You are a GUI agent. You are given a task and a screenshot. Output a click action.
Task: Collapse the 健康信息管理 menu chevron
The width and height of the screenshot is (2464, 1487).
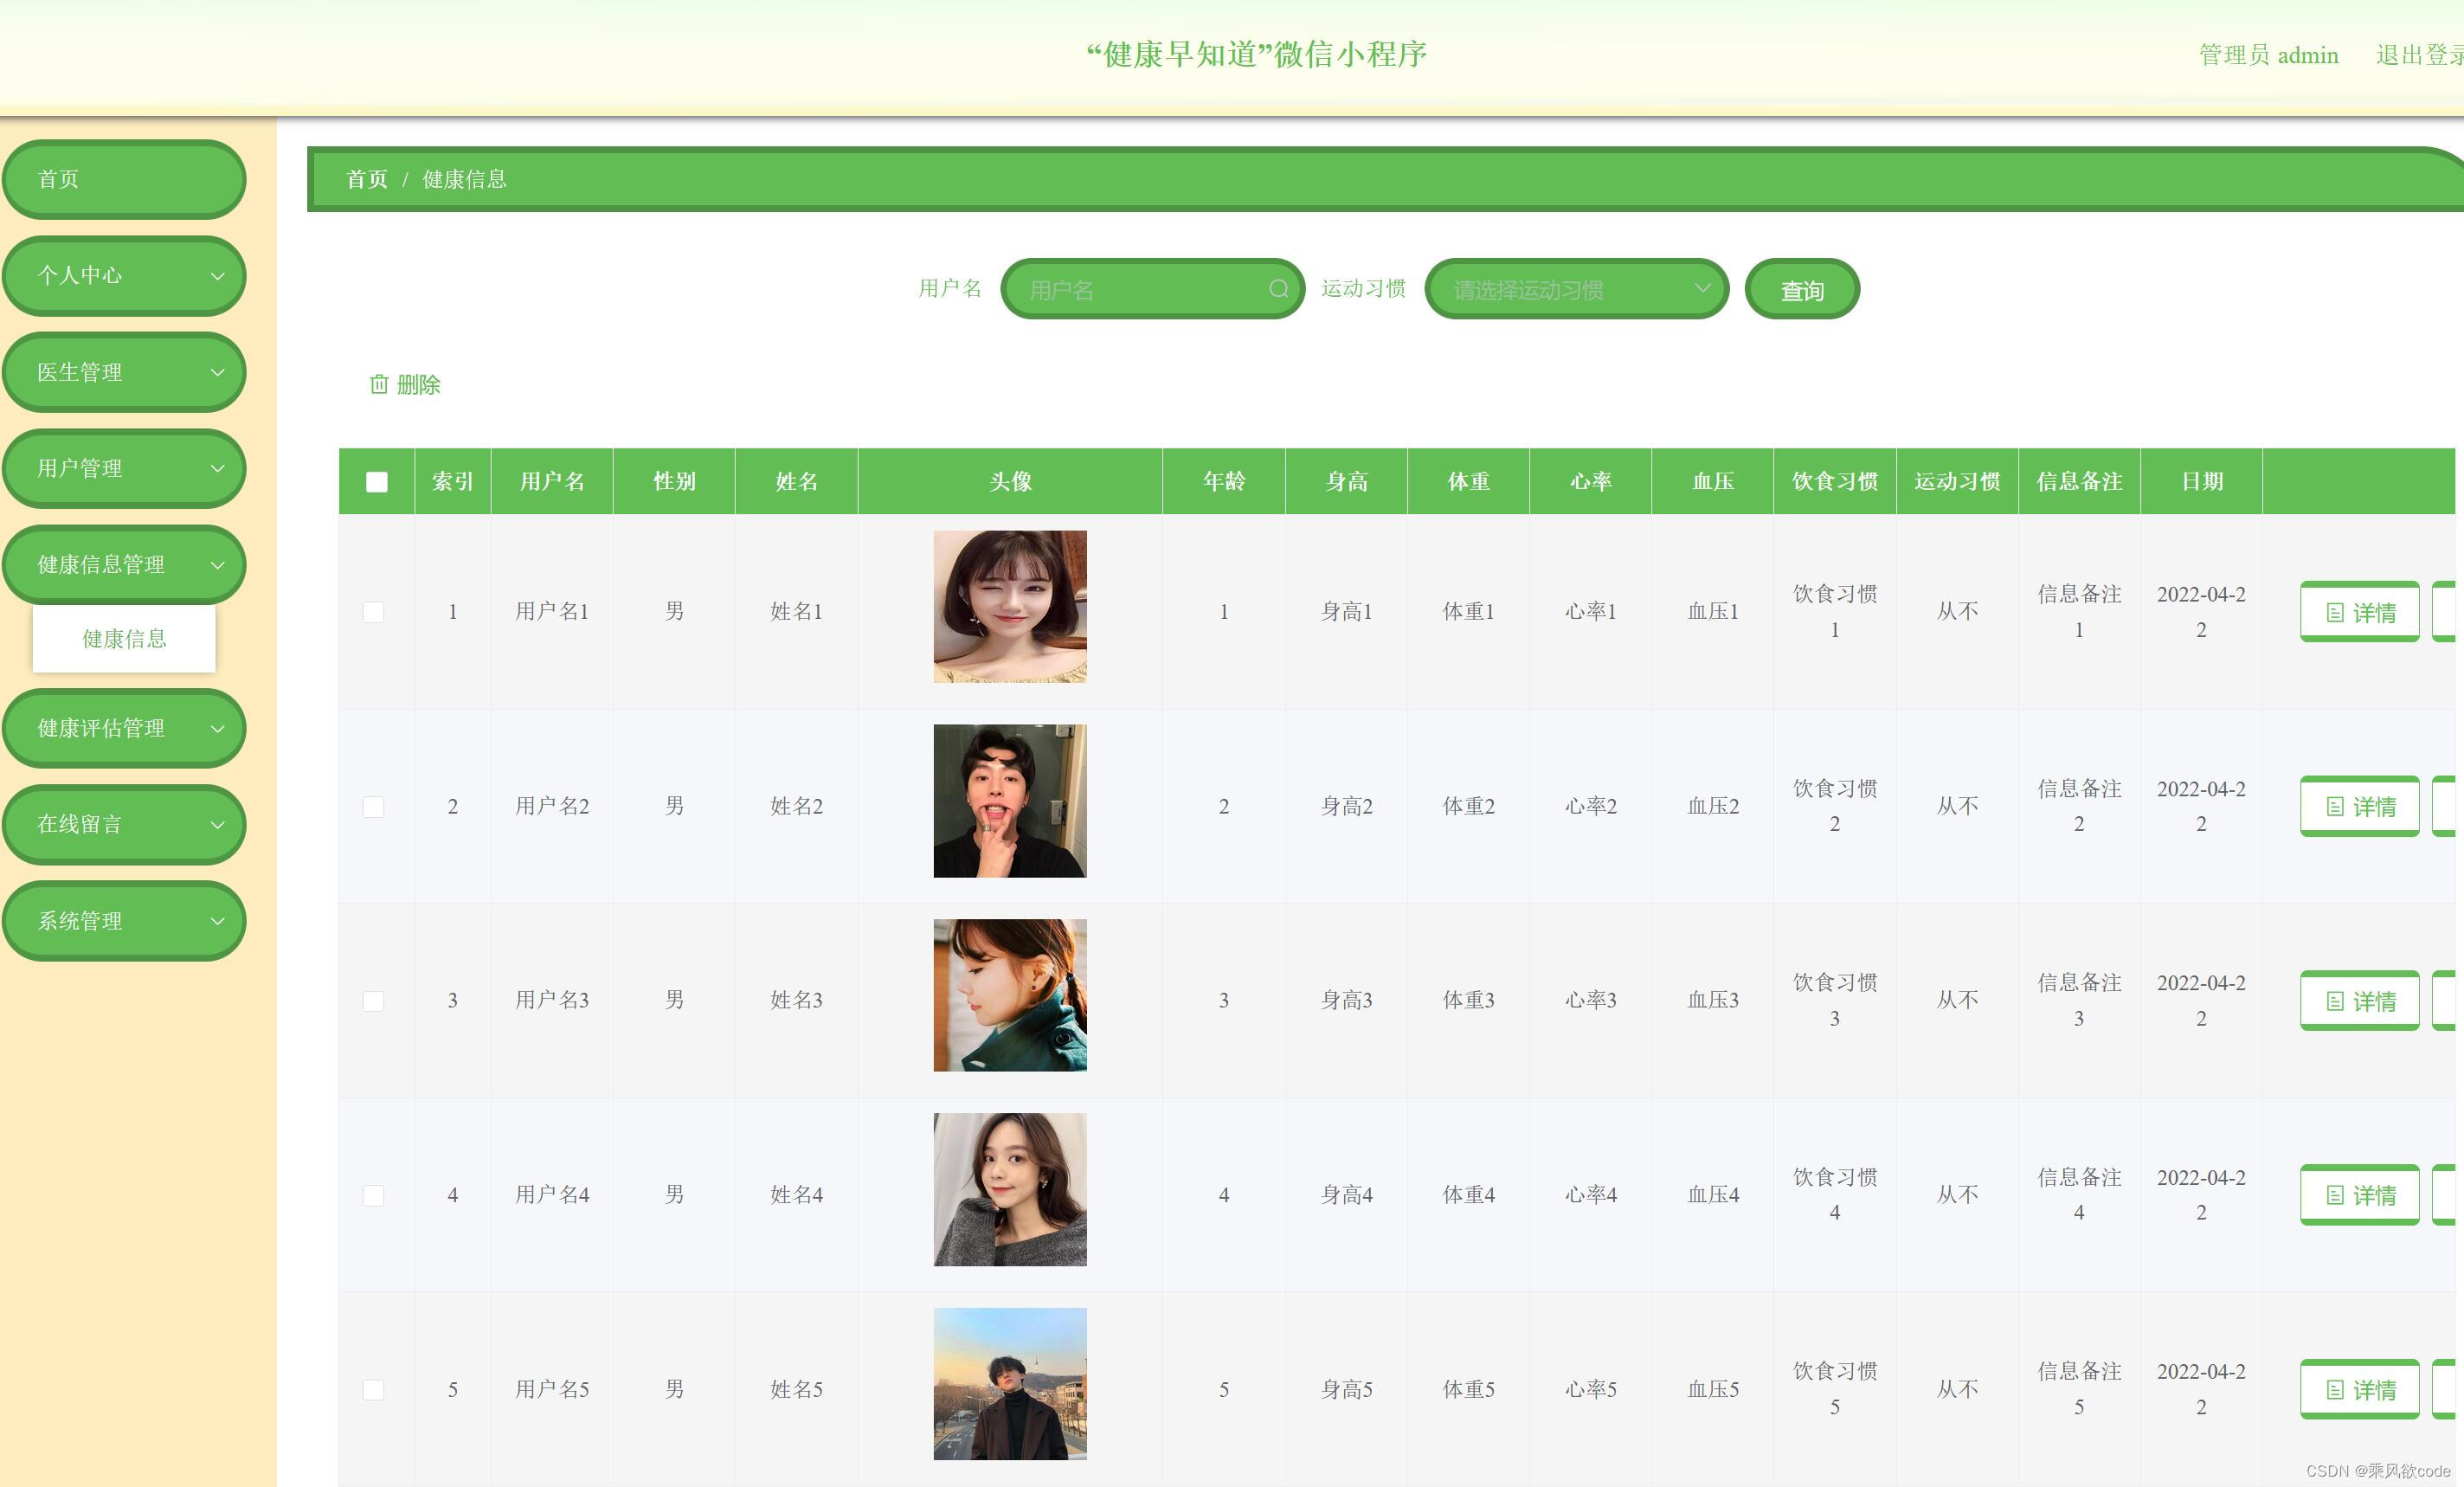pos(217,565)
